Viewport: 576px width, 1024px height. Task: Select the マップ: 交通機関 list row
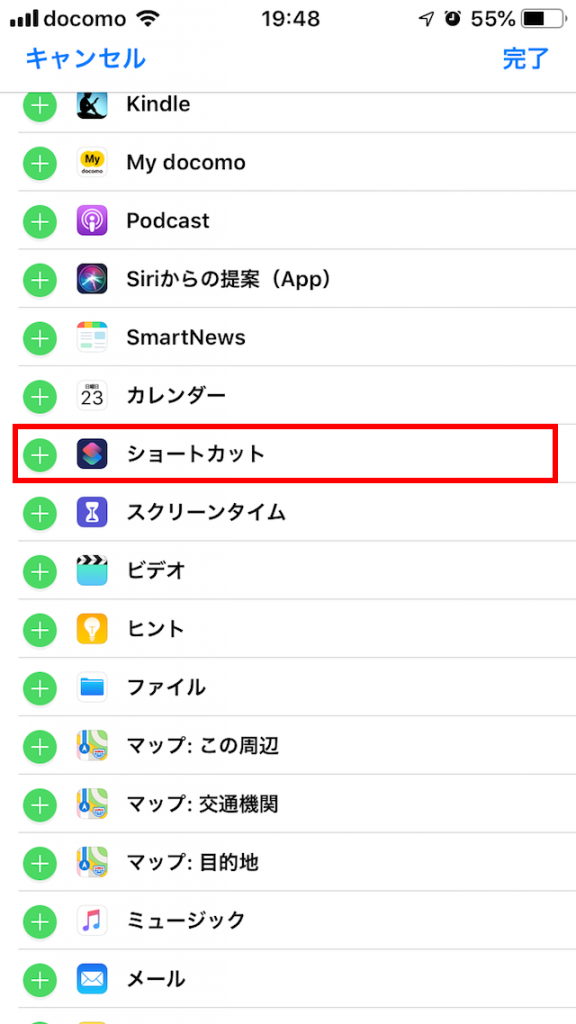pyautogui.click(x=300, y=804)
